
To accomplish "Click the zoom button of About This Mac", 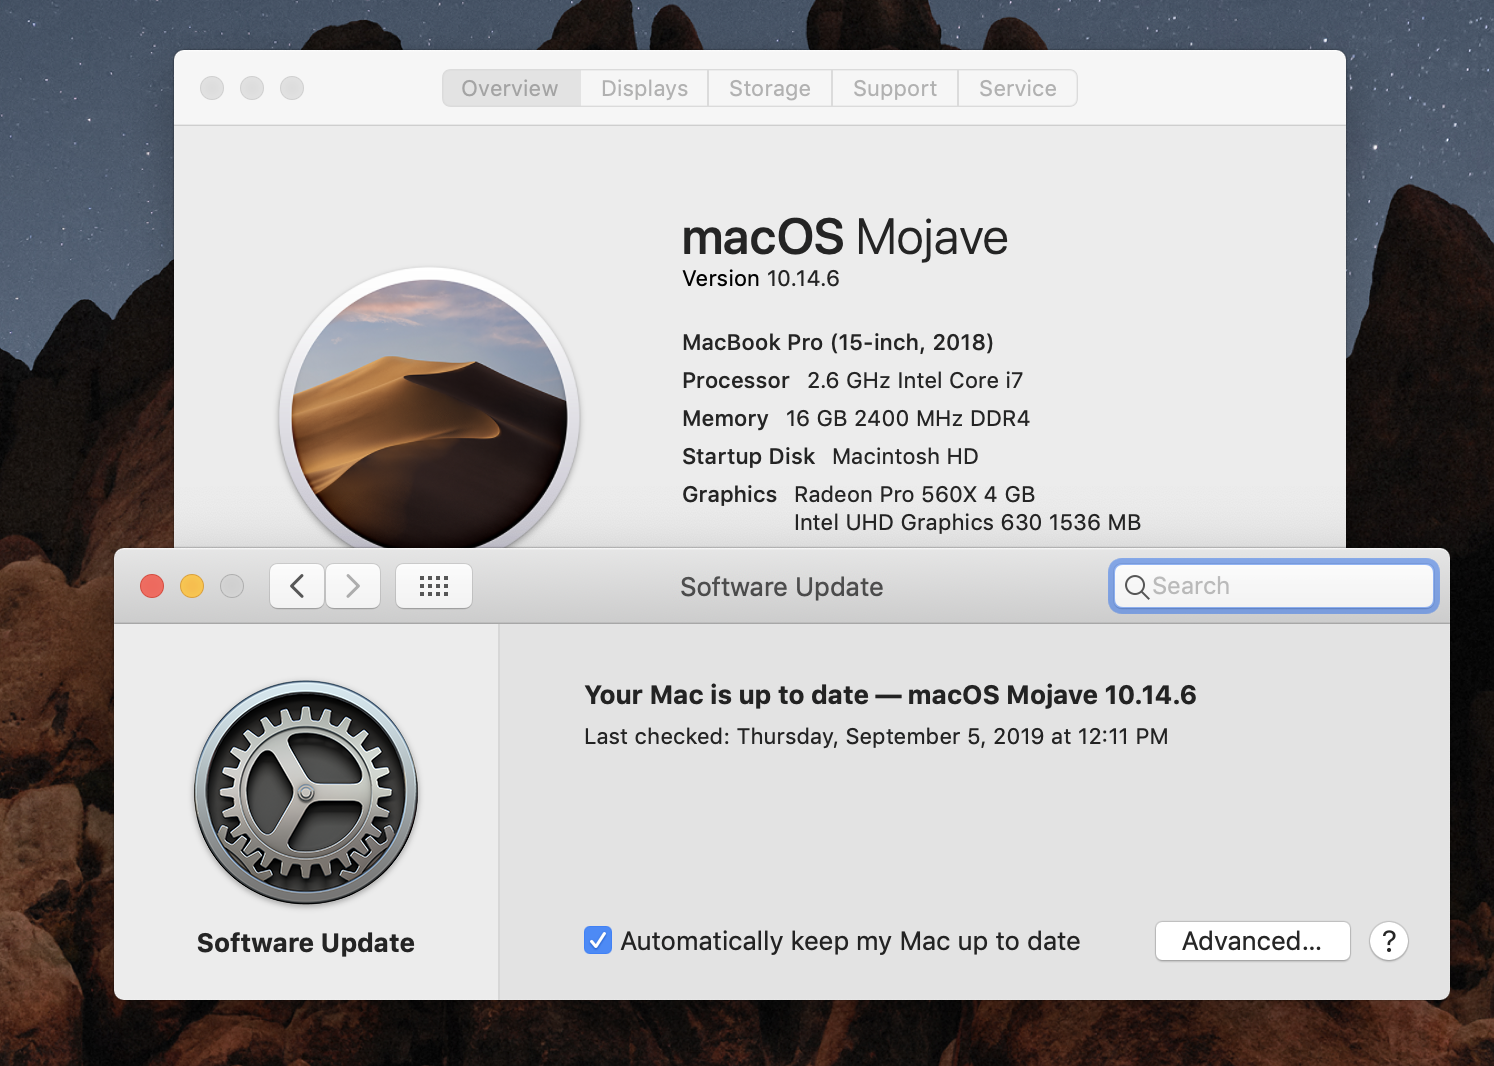I will (292, 88).
